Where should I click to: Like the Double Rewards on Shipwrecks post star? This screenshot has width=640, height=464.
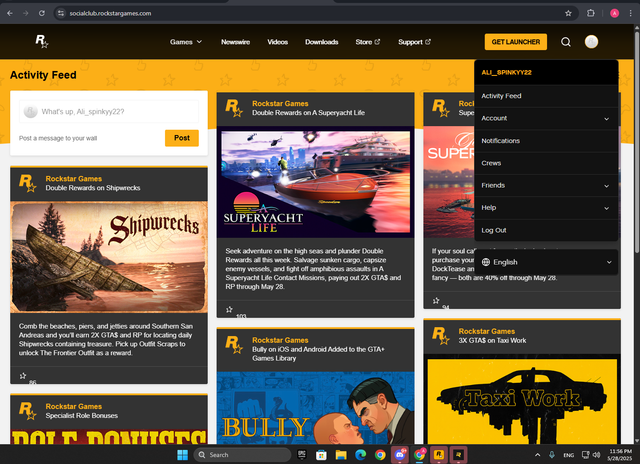coord(23,375)
